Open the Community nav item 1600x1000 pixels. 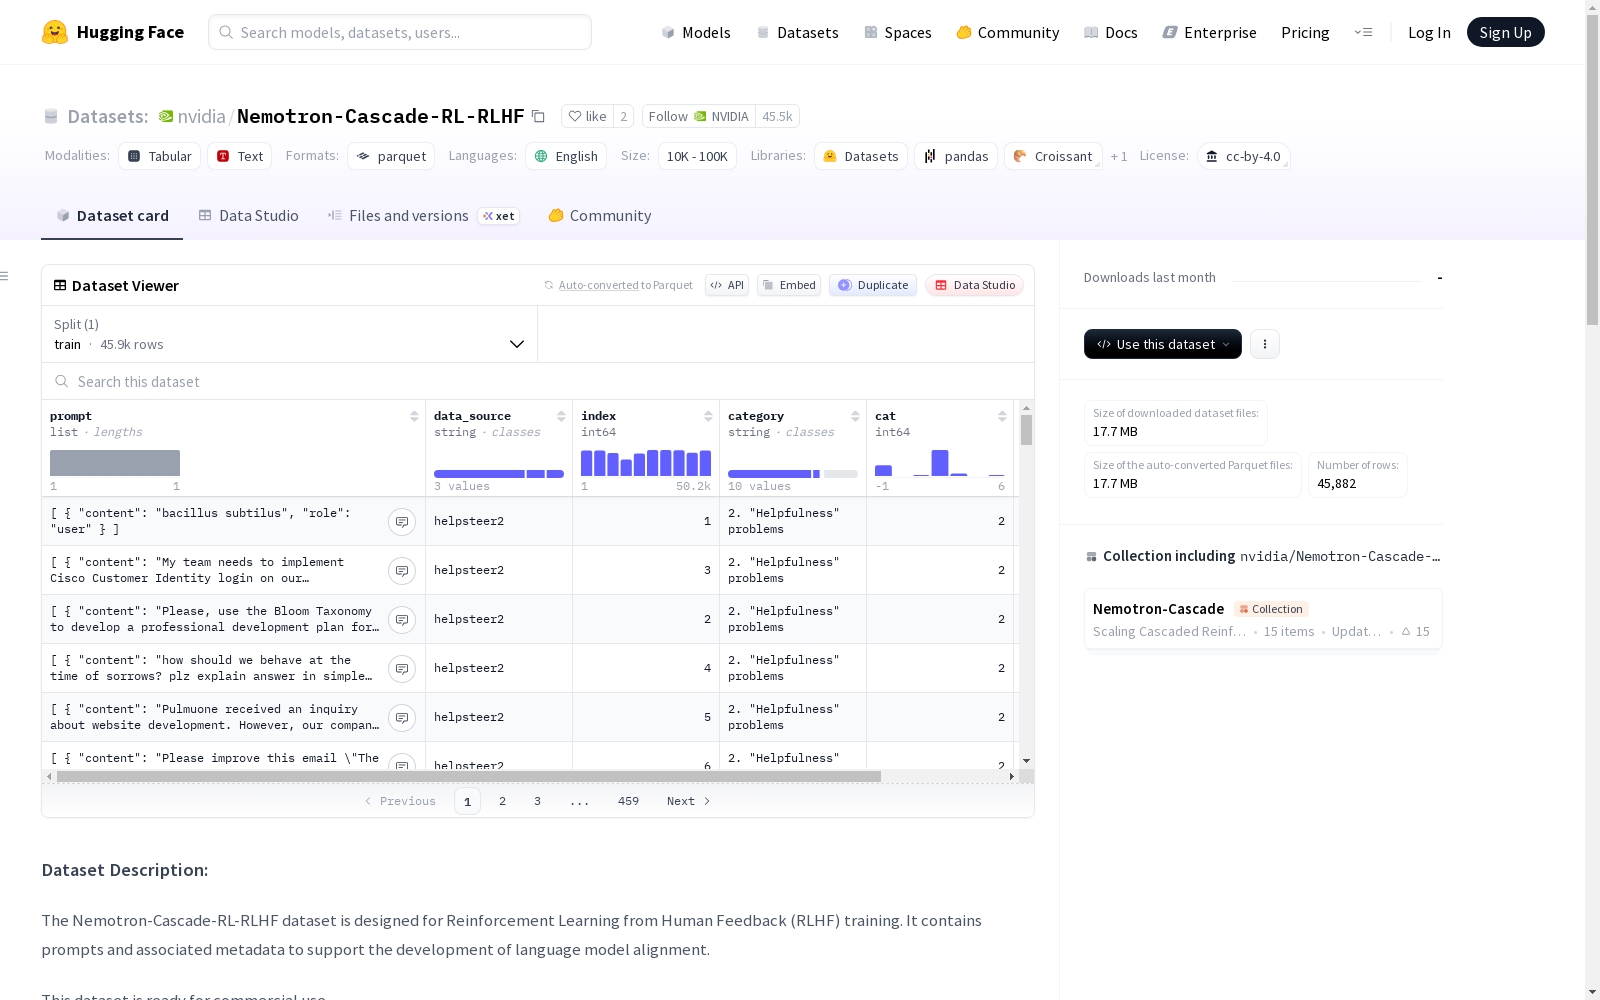tap(1008, 32)
